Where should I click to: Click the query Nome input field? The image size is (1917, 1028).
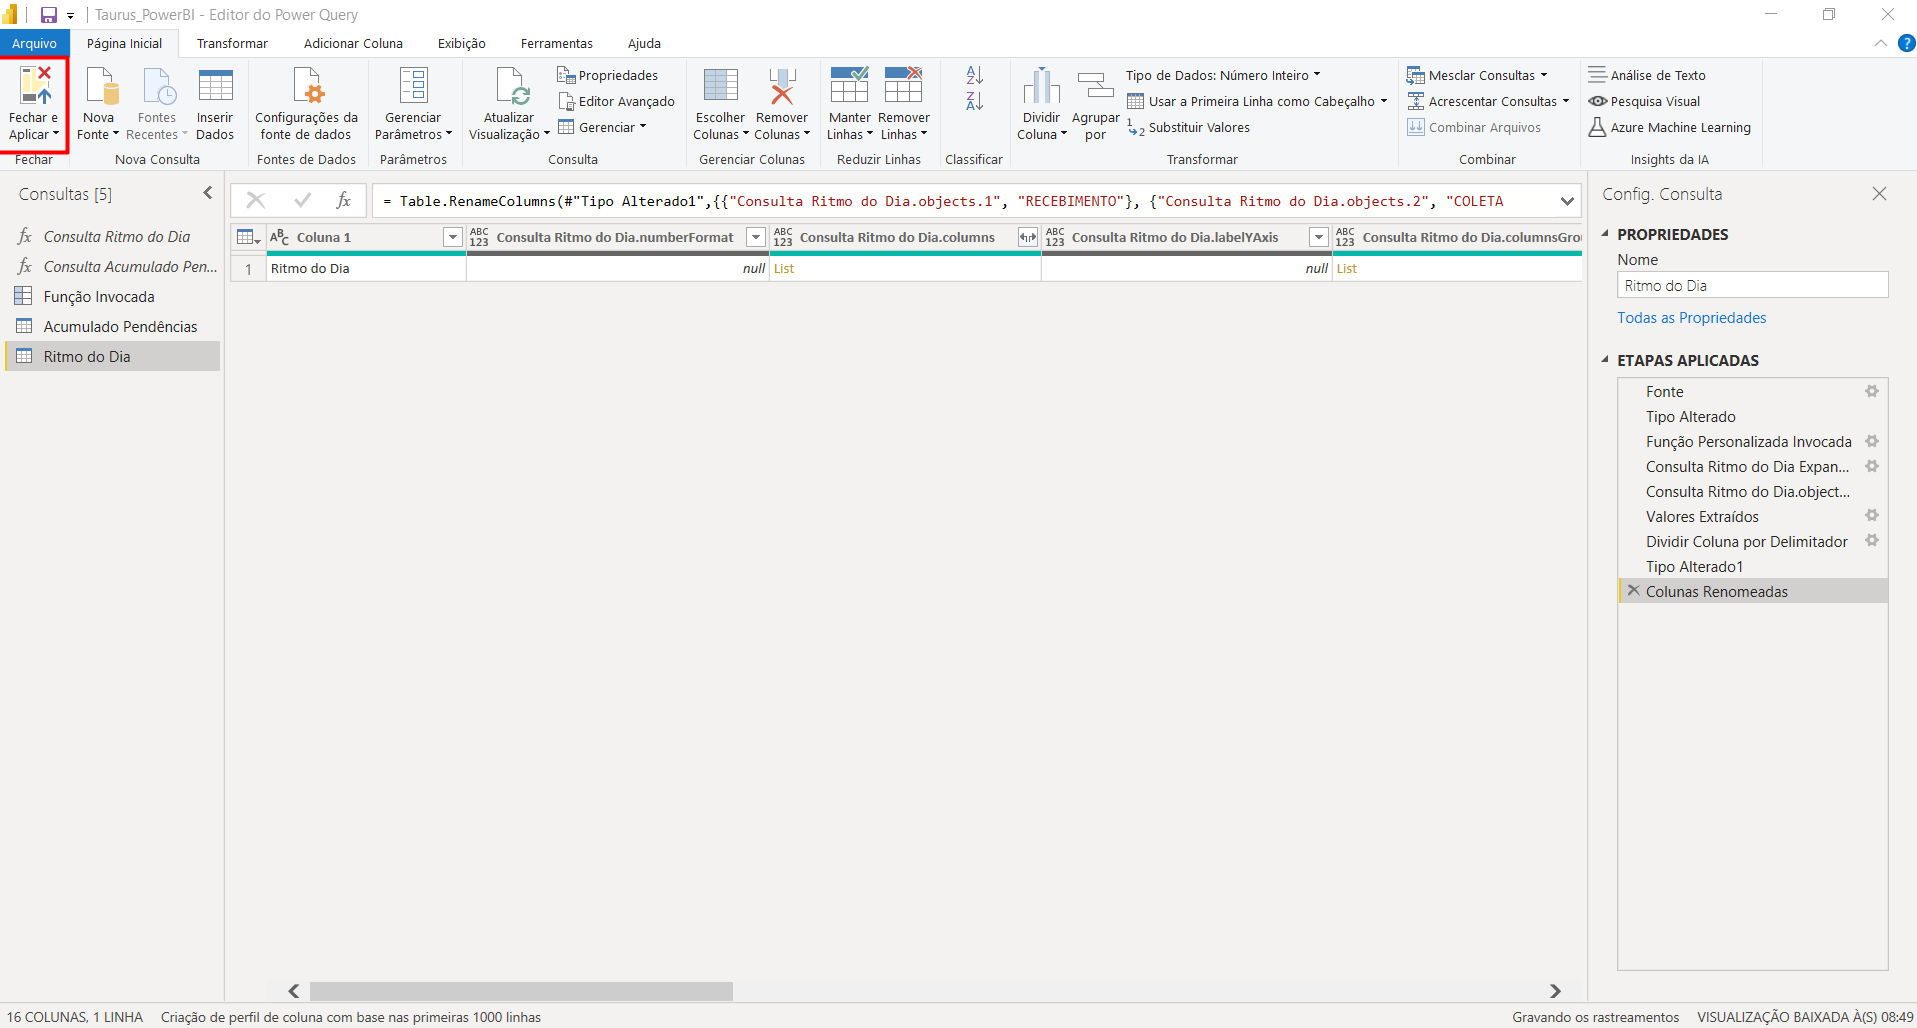(x=1753, y=285)
